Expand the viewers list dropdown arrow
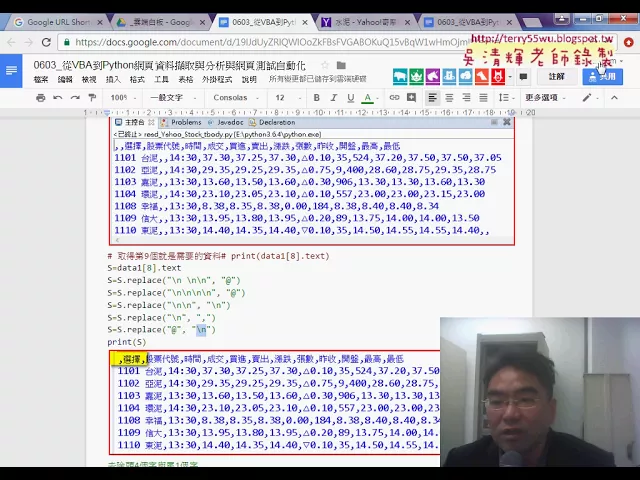 [510, 76]
